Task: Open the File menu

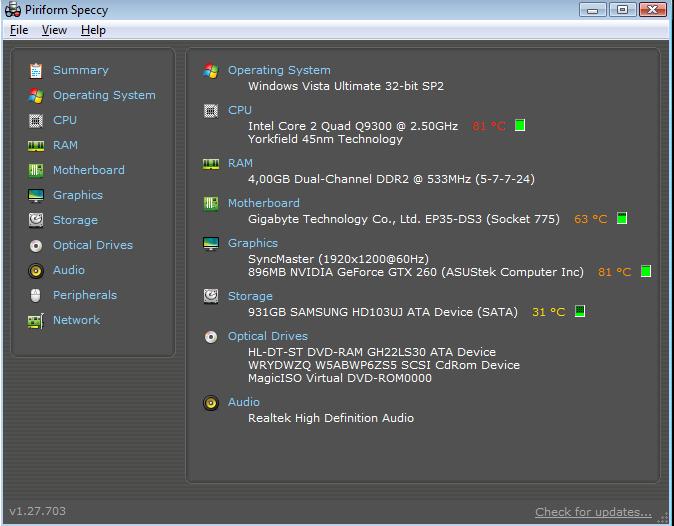Action: [19, 30]
